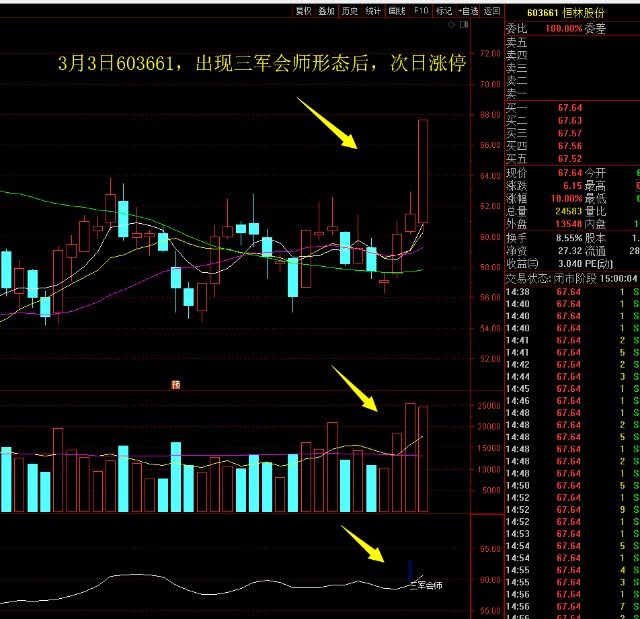Open the 叠加 overlay option
This screenshot has width=640, height=619.
(326, 11)
